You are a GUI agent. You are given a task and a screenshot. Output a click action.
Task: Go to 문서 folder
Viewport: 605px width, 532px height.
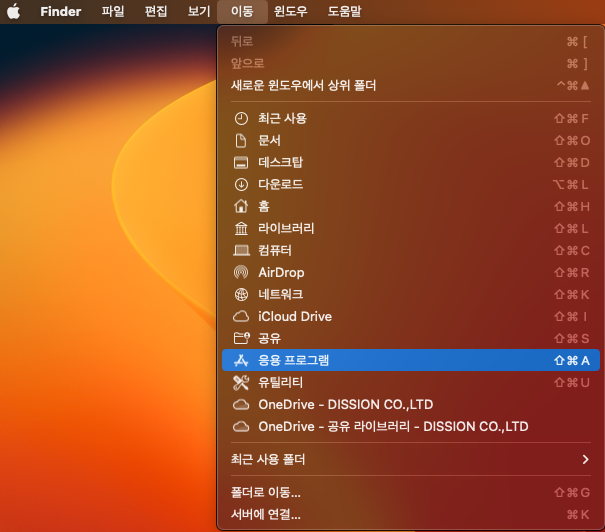411,140
